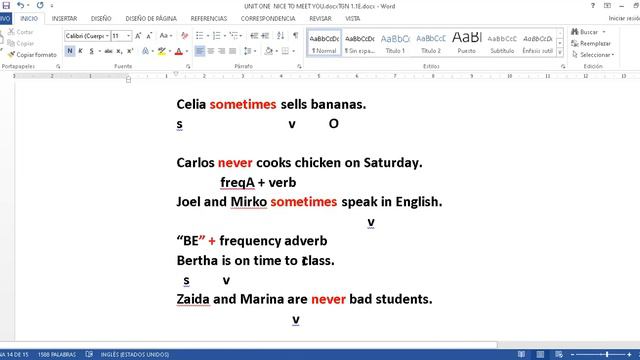Save the document with the disk icon
Viewport: 640px width, 360px height.
point(6,6)
